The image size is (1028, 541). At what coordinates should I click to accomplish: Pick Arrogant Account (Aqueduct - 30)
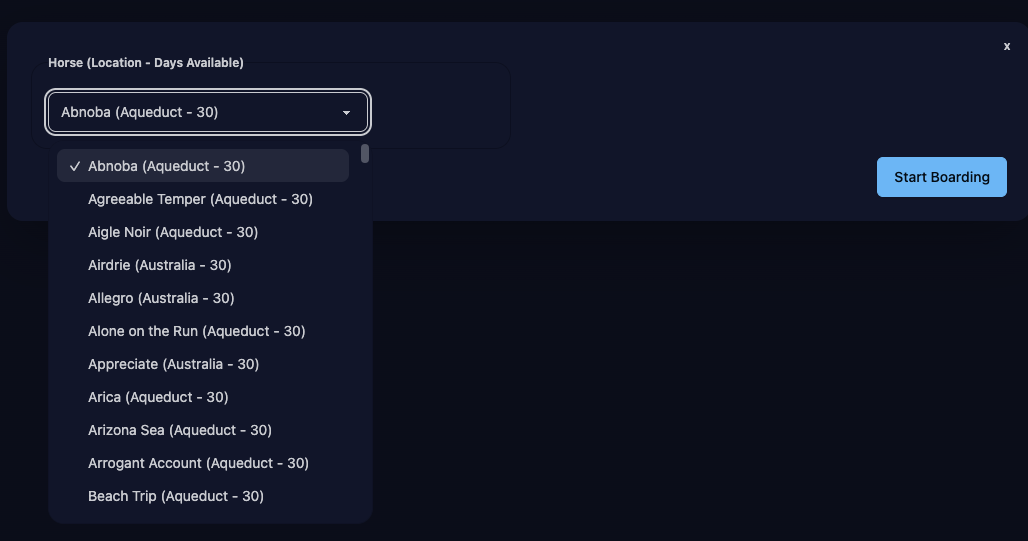click(x=198, y=463)
